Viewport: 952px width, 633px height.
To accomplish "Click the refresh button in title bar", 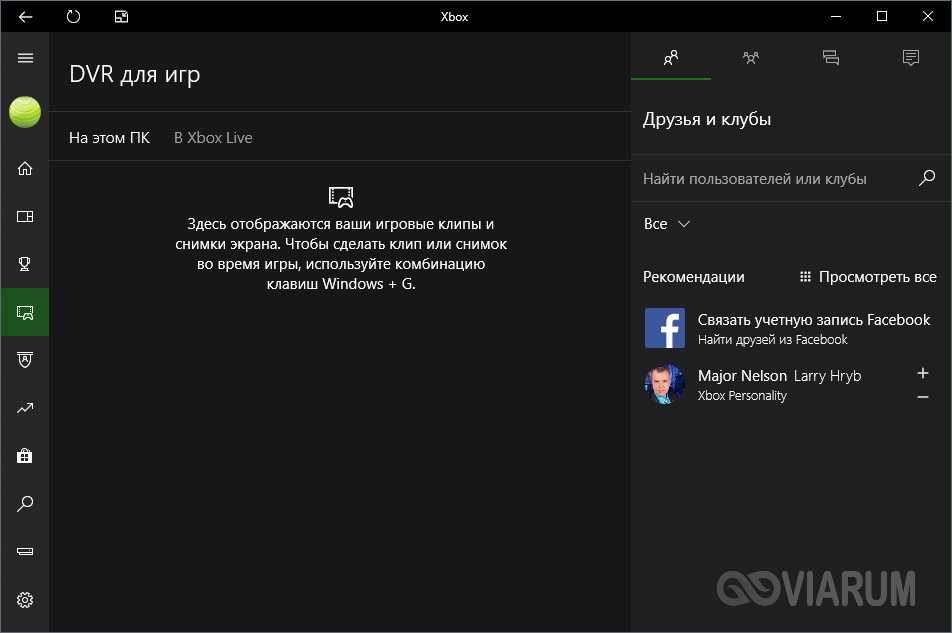I will [73, 17].
